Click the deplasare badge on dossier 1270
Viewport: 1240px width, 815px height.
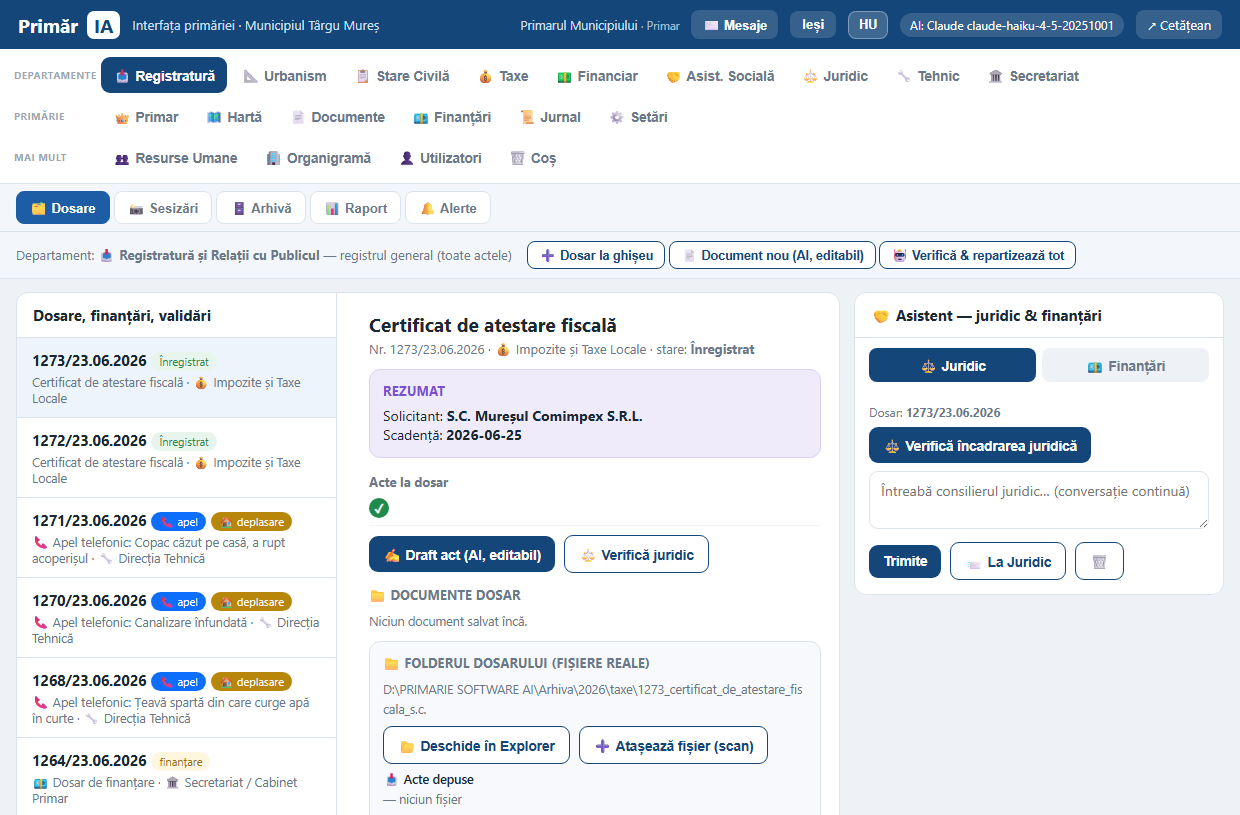pyautogui.click(x=251, y=601)
